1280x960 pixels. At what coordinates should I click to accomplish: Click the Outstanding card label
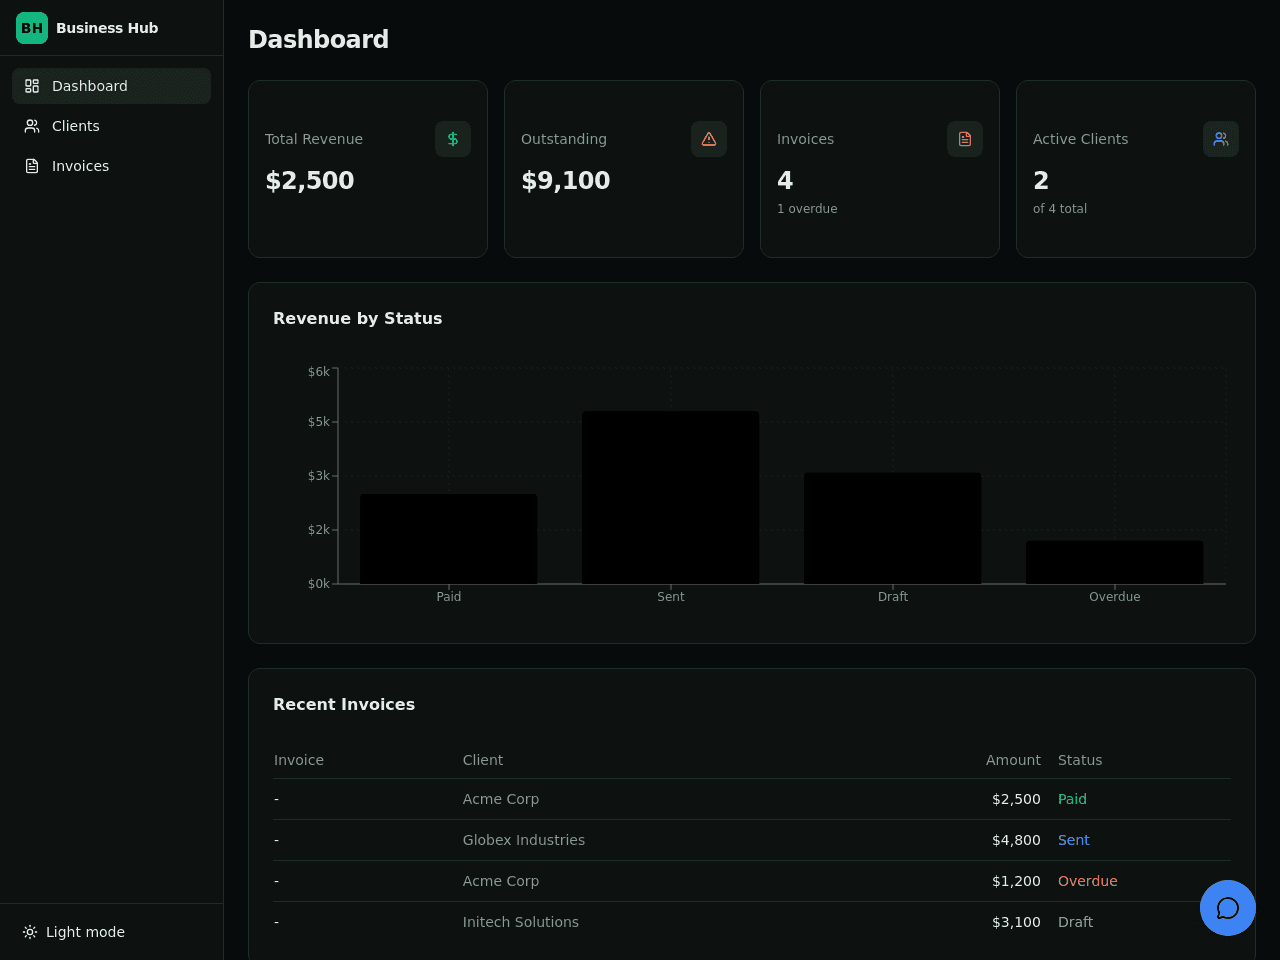click(x=564, y=139)
